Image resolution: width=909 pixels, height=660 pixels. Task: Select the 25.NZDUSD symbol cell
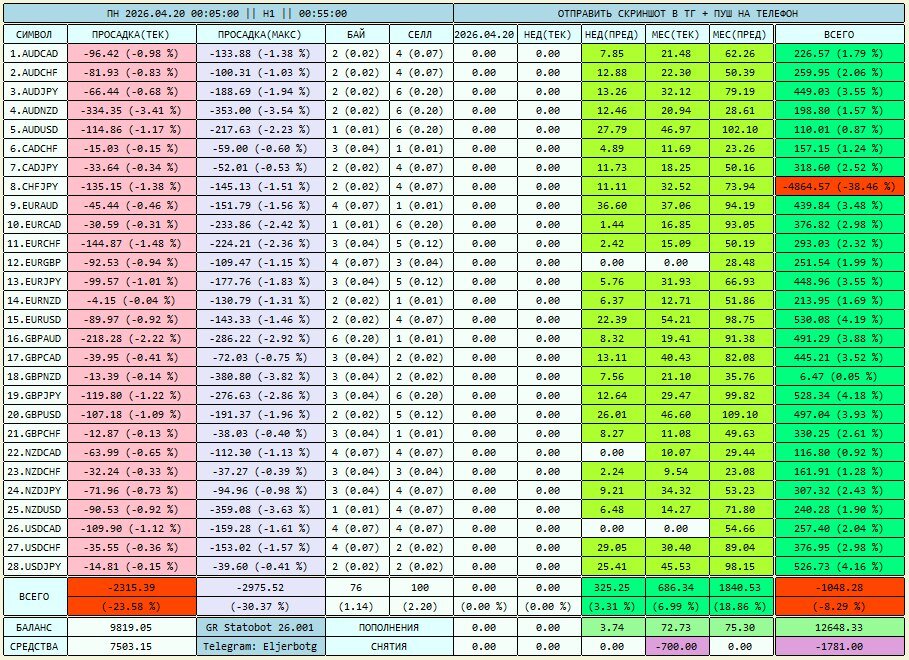[34, 509]
